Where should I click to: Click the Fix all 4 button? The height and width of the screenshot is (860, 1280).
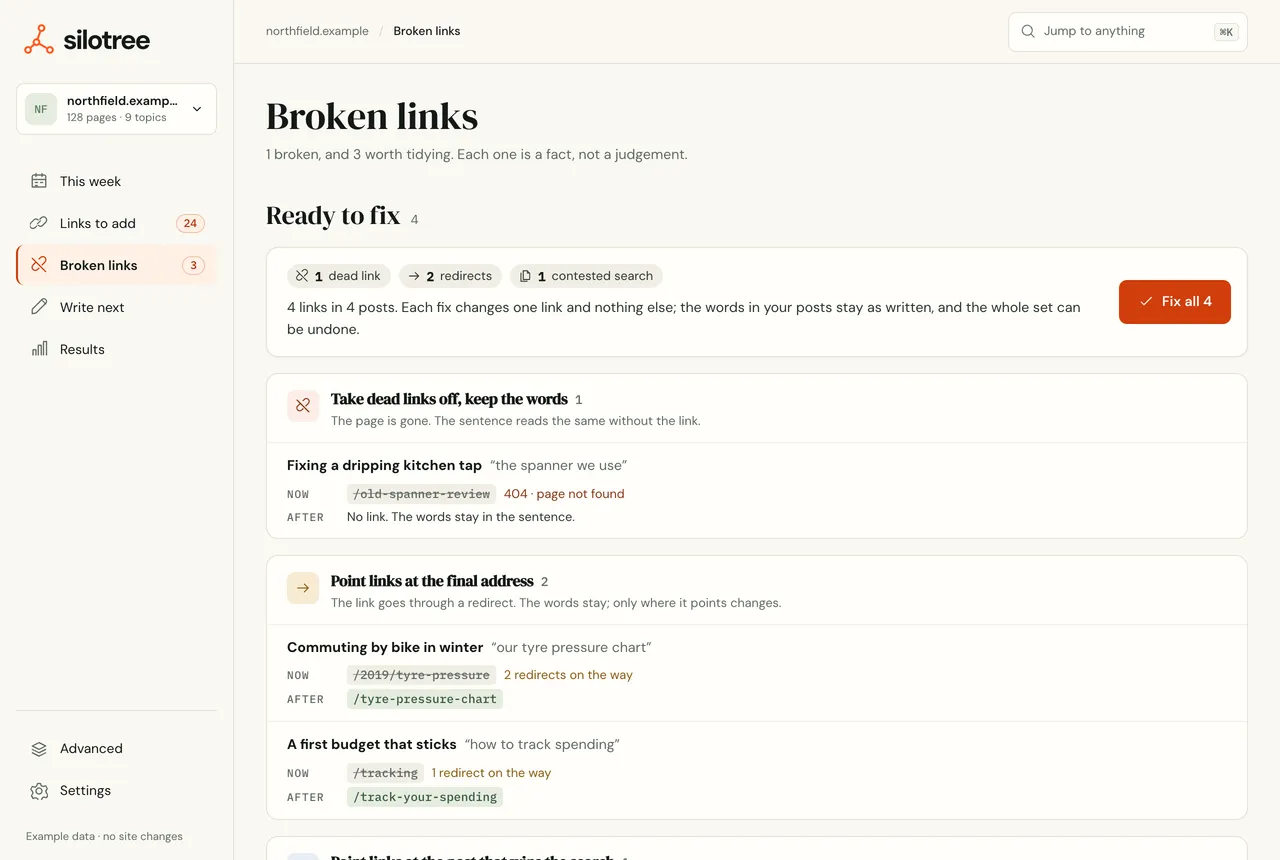pos(1175,301)
